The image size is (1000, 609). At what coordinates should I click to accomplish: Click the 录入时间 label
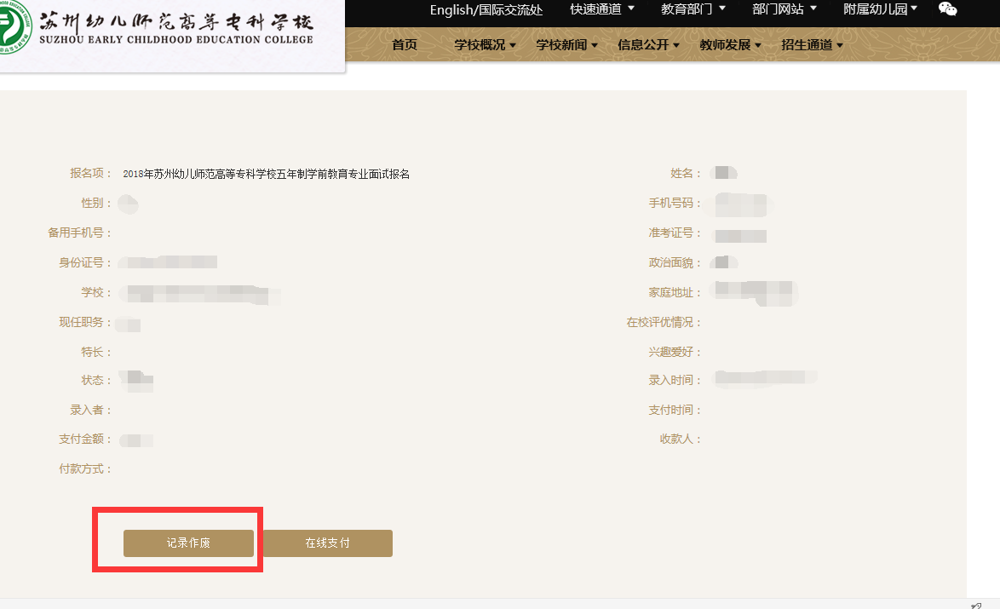tap(675, 380)
